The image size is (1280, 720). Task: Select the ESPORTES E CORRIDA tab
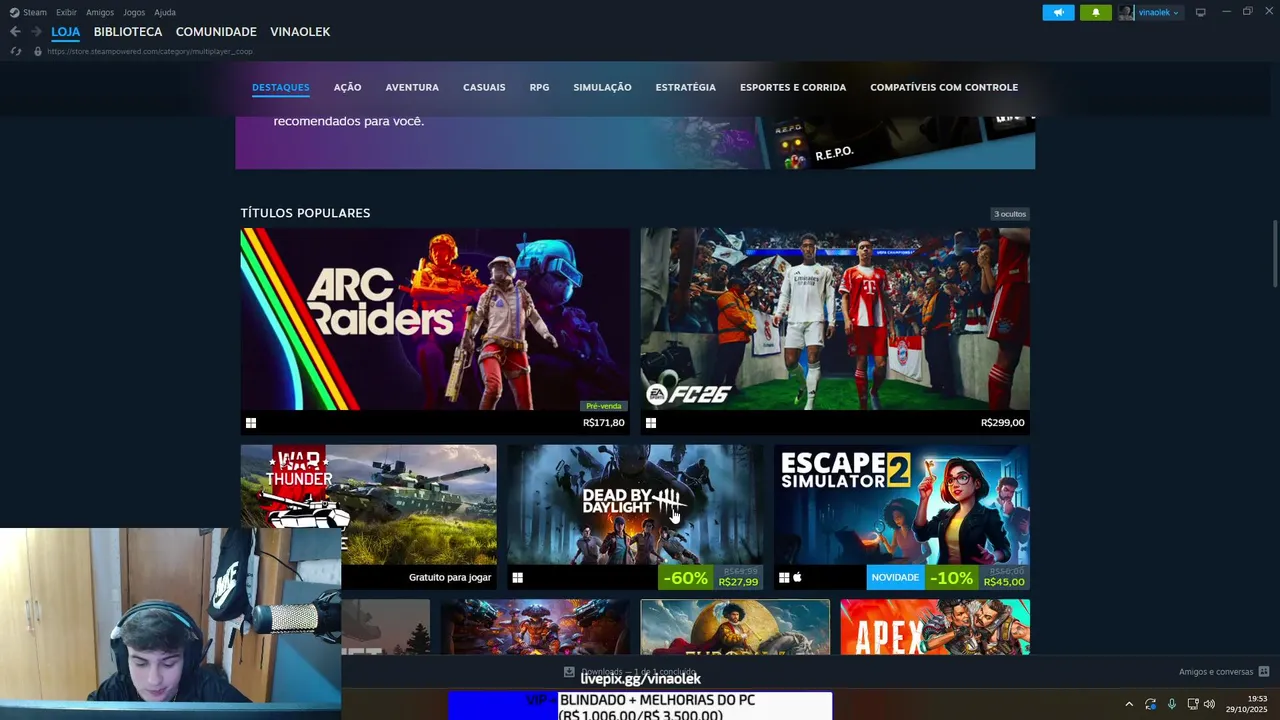(x=793, y=87)
